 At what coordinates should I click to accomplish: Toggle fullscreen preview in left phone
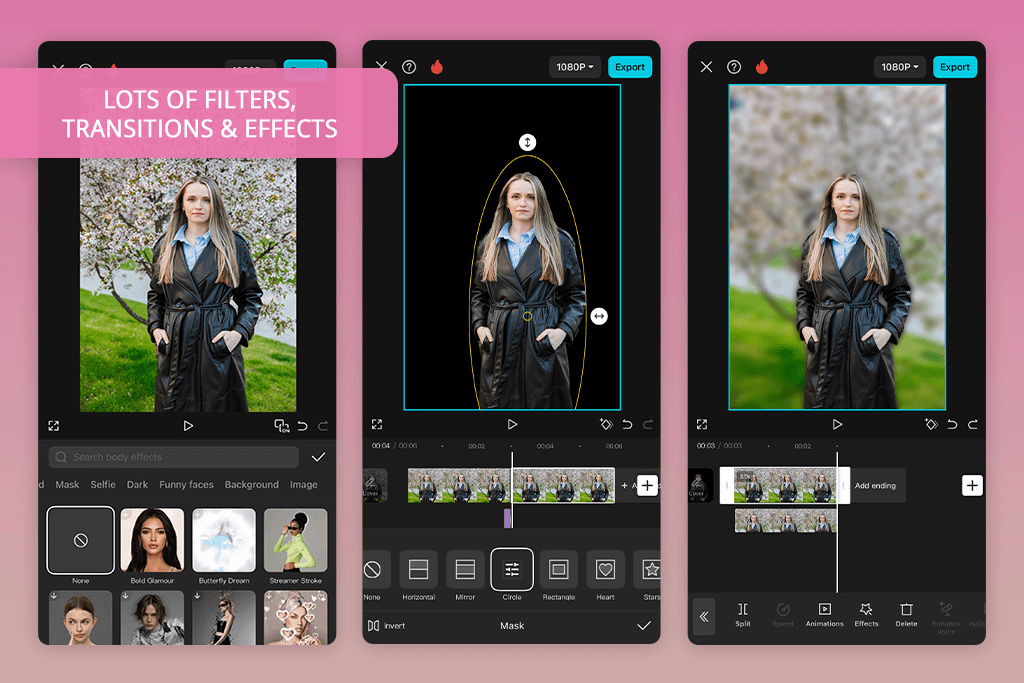coord(54,426)
